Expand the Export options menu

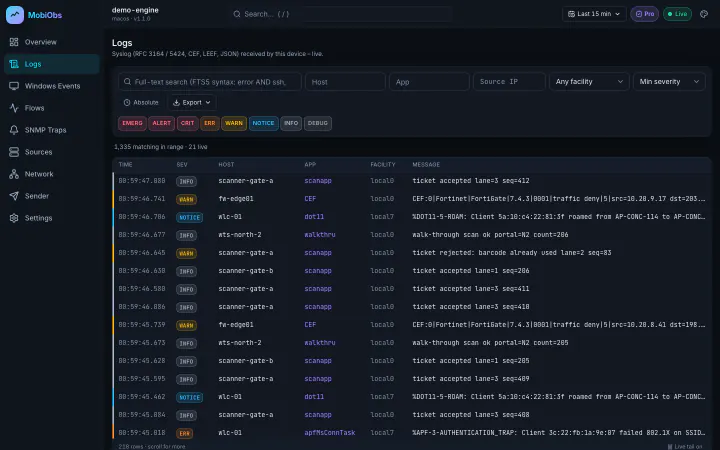point(191,102)
